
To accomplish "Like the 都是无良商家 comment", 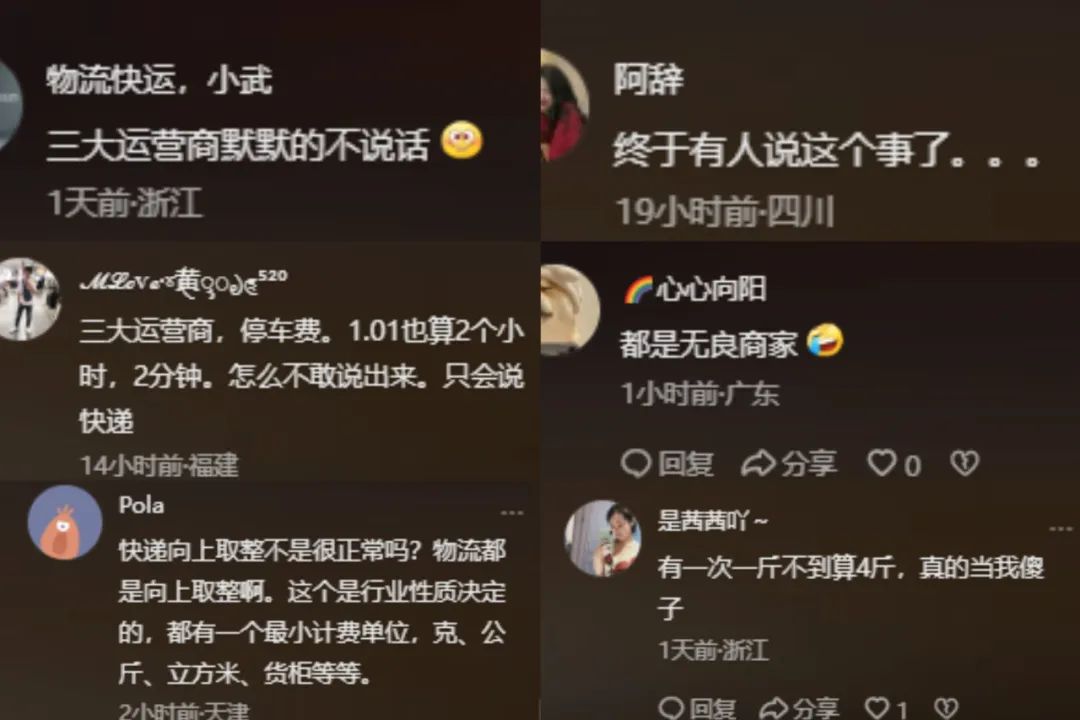I will [882, 463].
